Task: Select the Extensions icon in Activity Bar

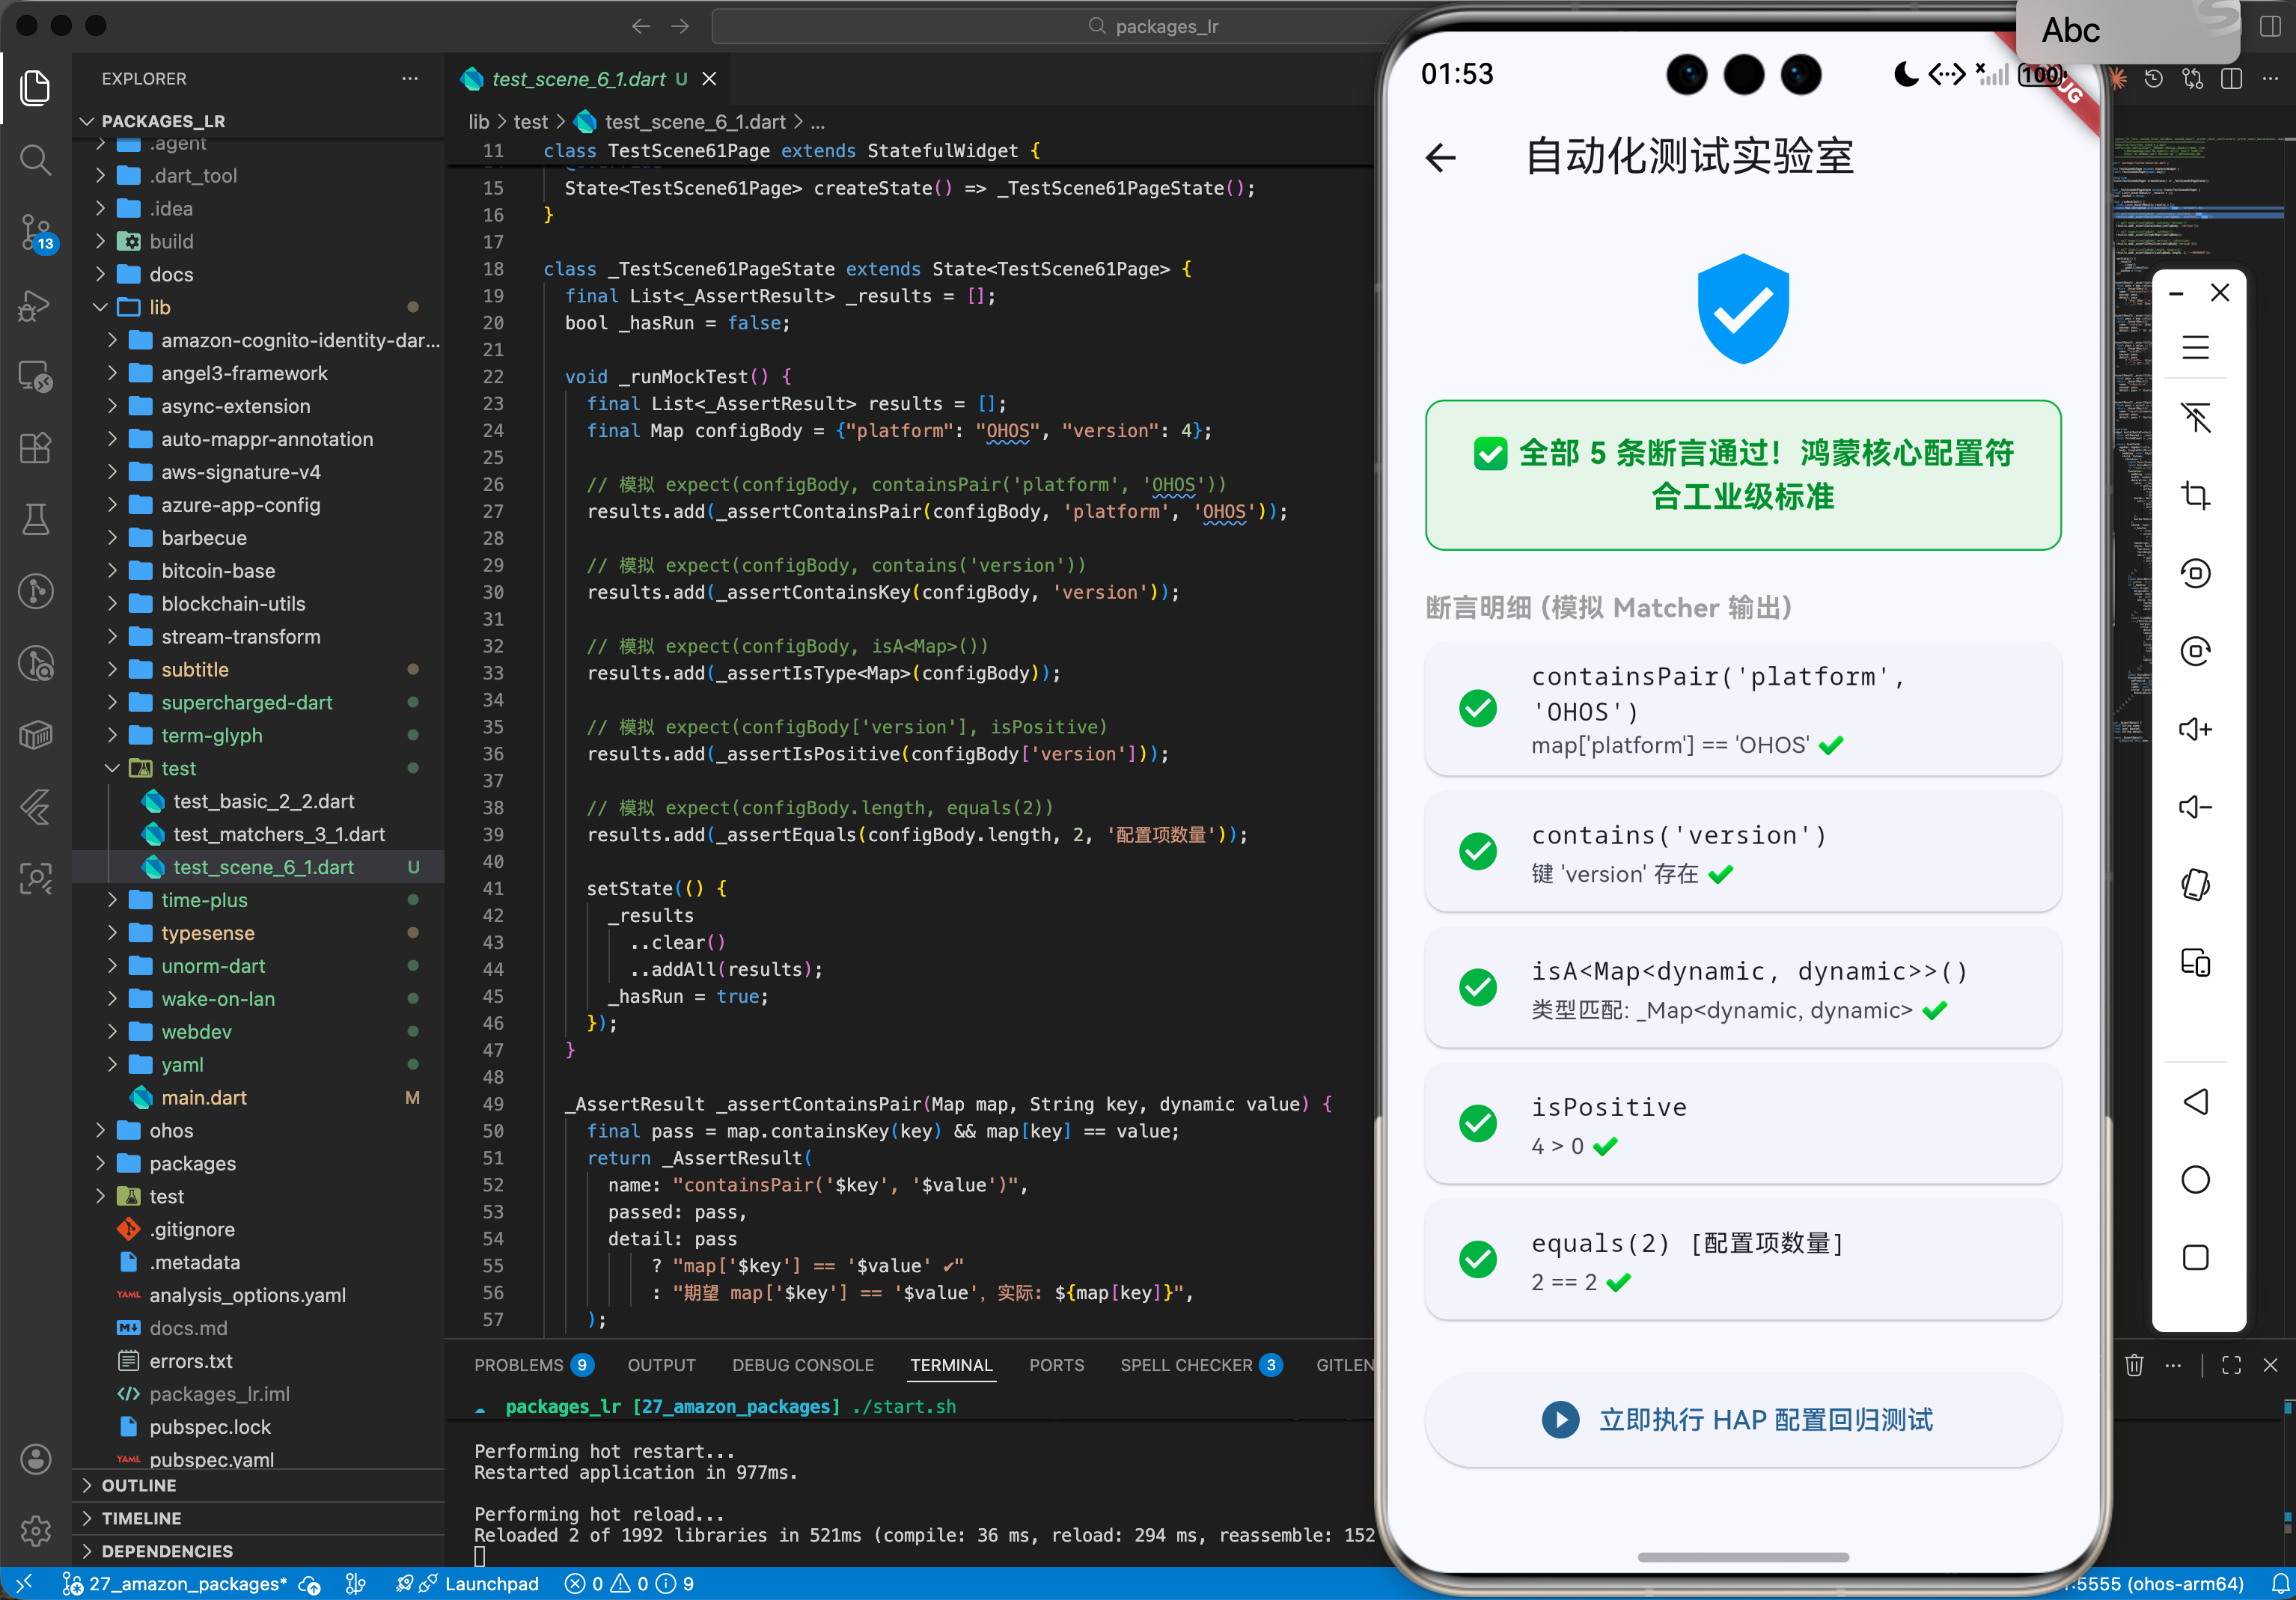Action: click(36, 448)
